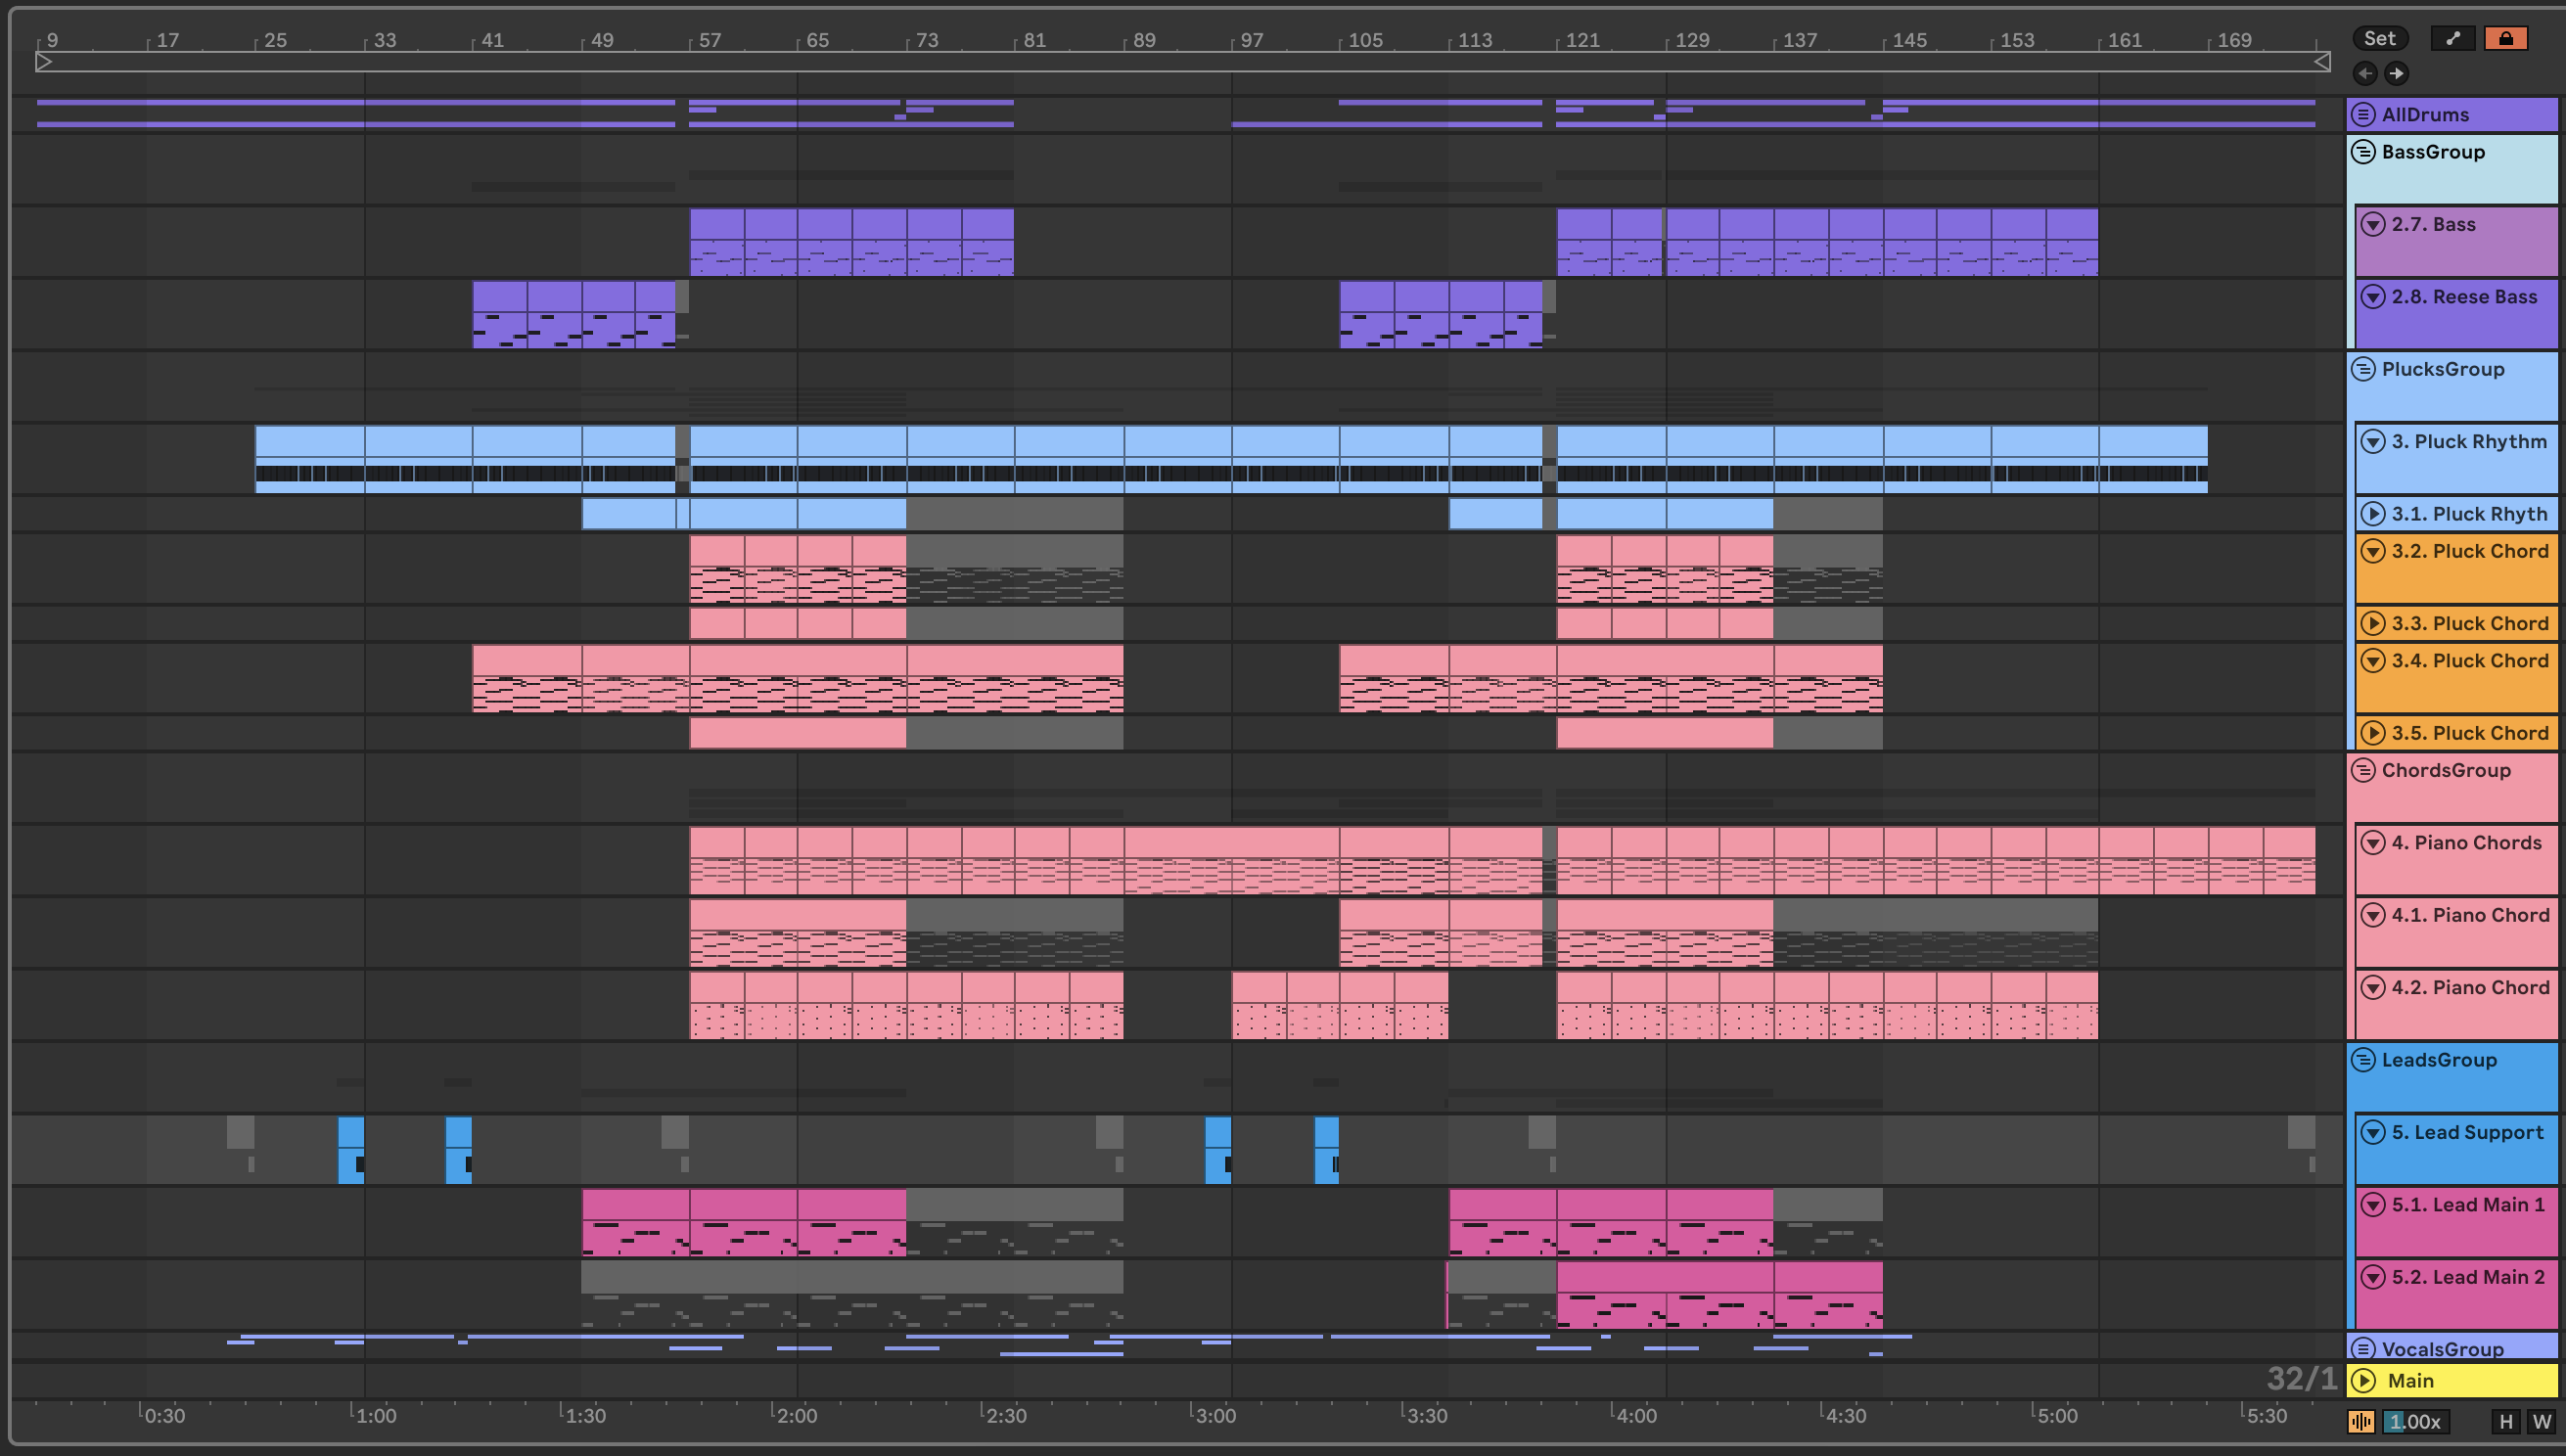The image size is (2566, 1456).
Task: Toggle the orange automation lock button
Action: (x=2505, y=38)
